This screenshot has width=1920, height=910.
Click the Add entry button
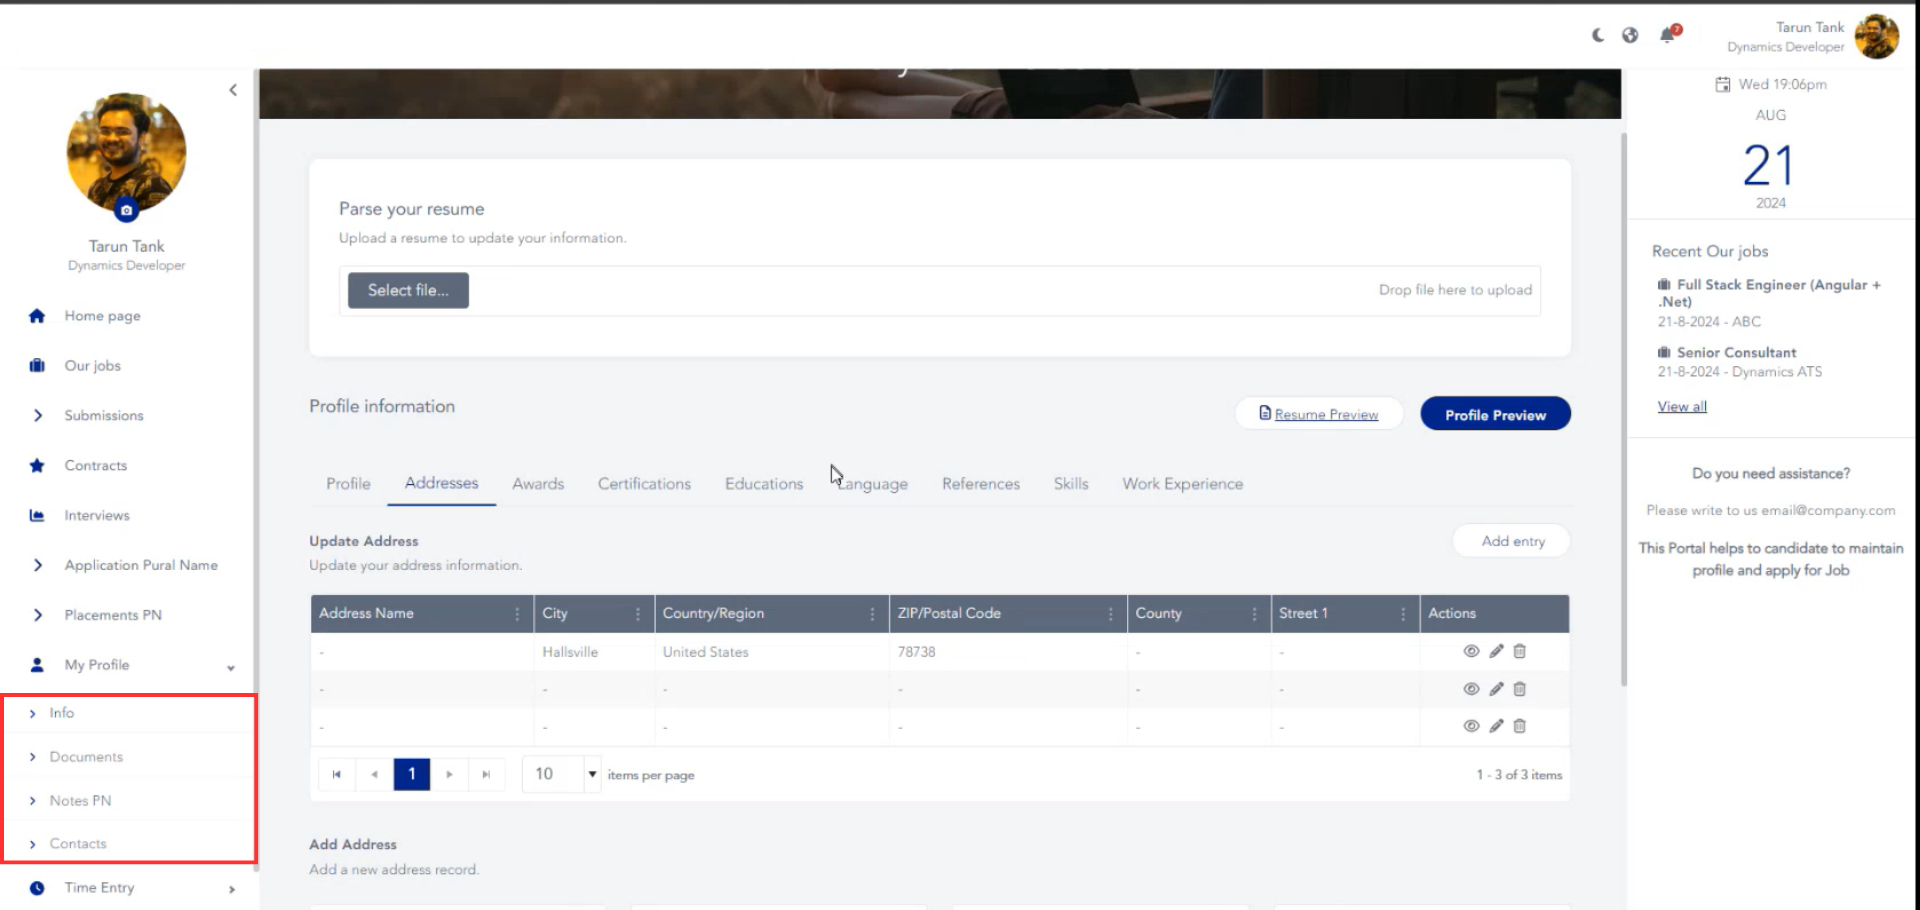[x=1512, y=541]
